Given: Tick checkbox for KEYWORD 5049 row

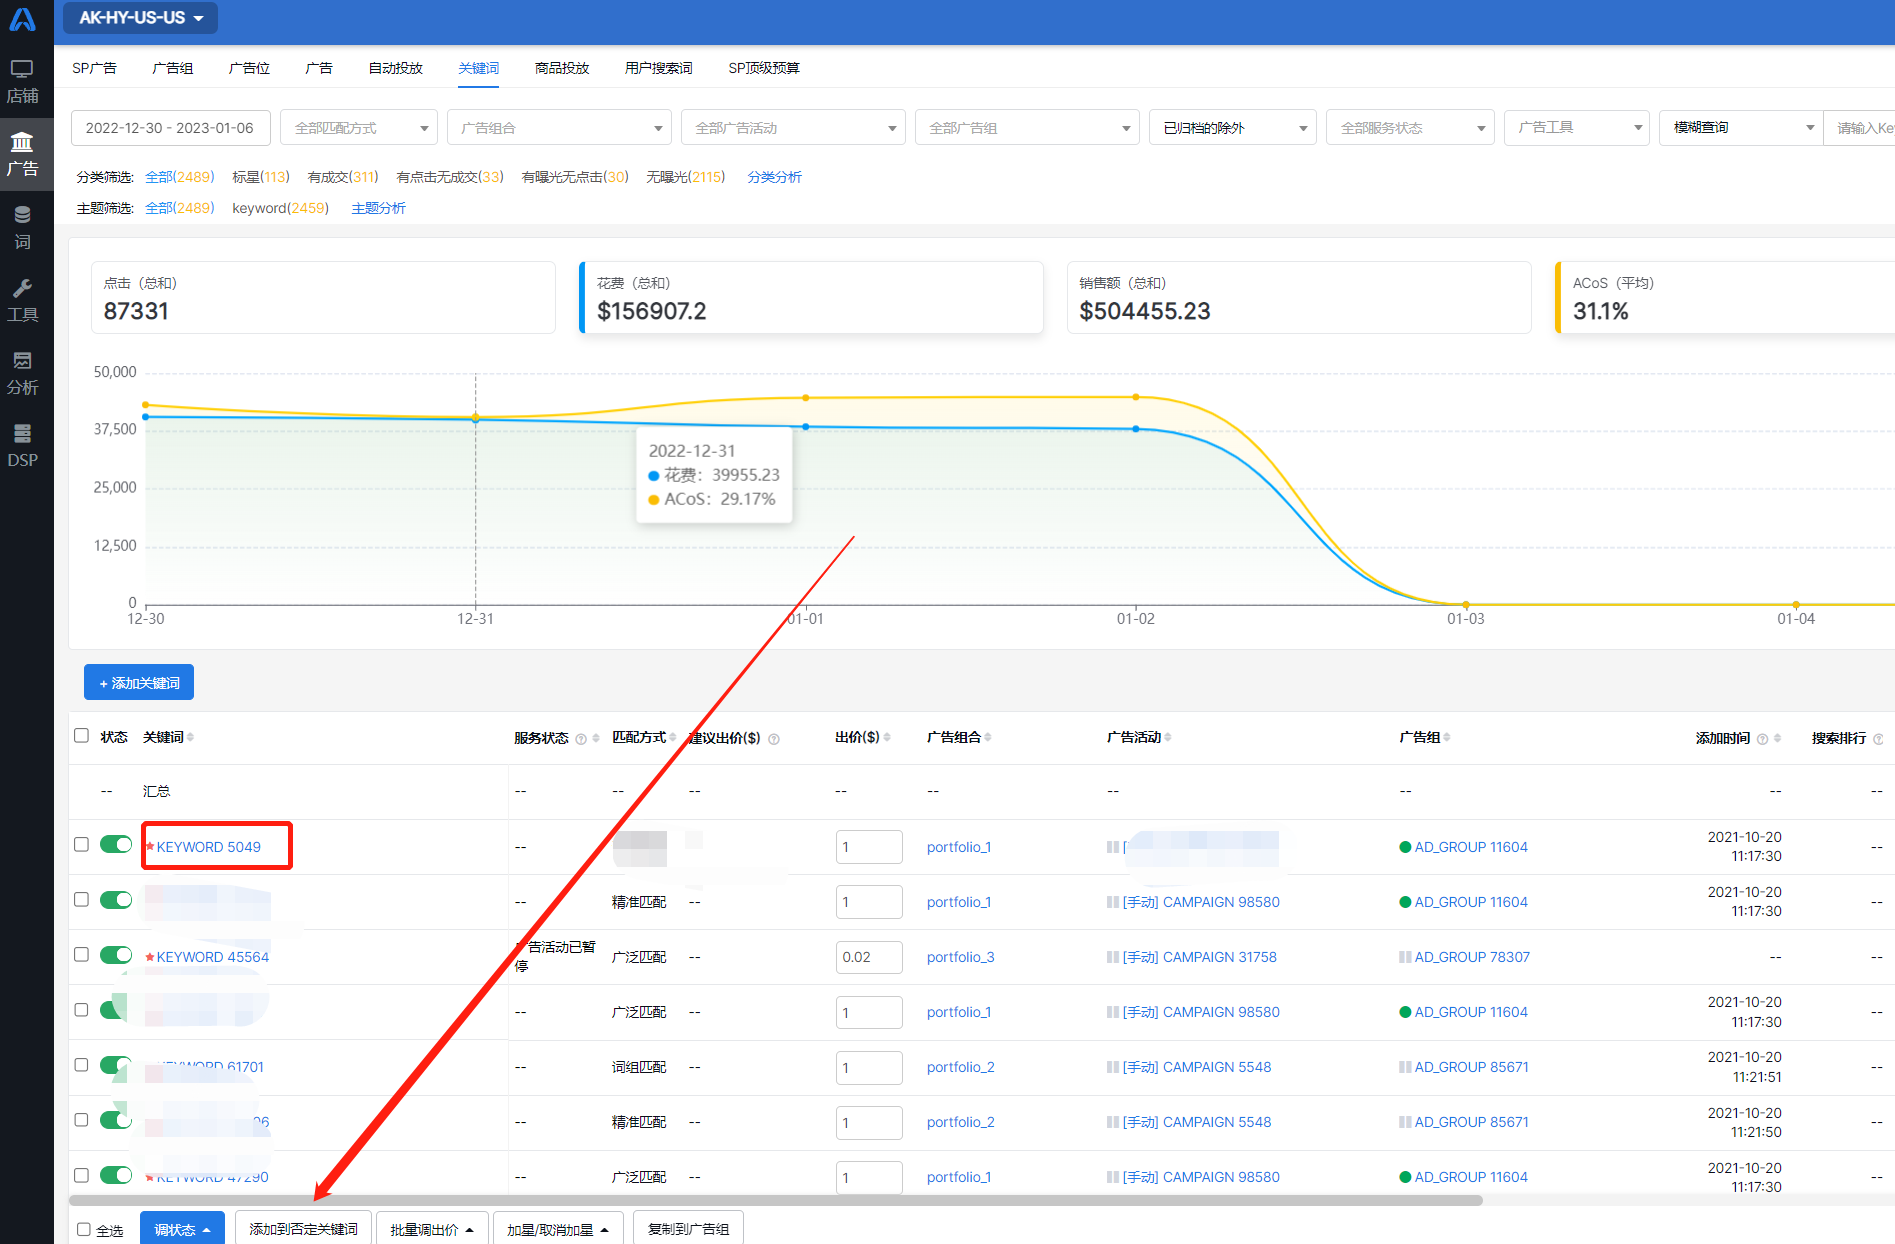Looking at the screenshot, I should tap(81, 845).
